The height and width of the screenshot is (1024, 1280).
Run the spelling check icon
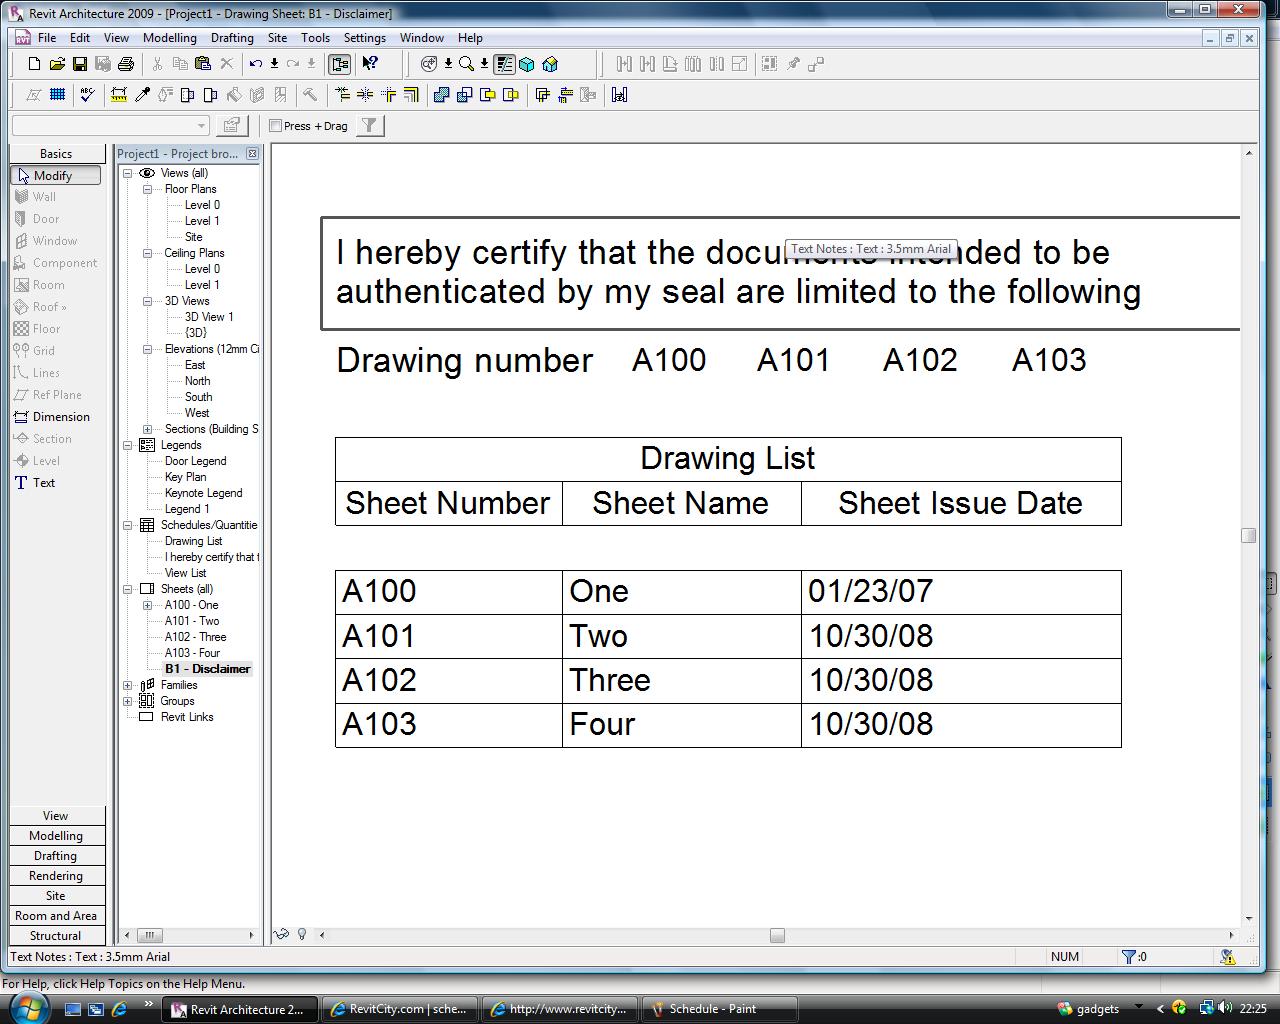point(87,95)
